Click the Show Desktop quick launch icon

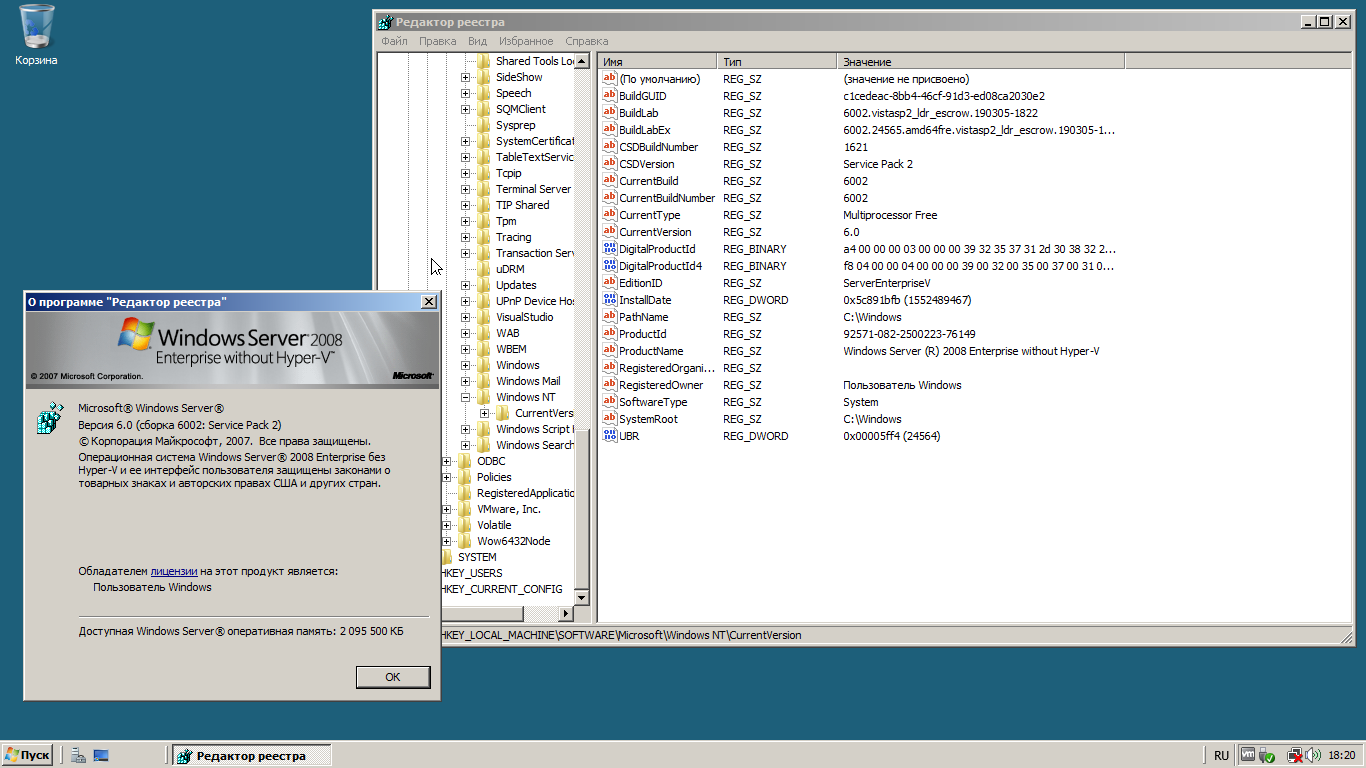click(x=101, y=756)
